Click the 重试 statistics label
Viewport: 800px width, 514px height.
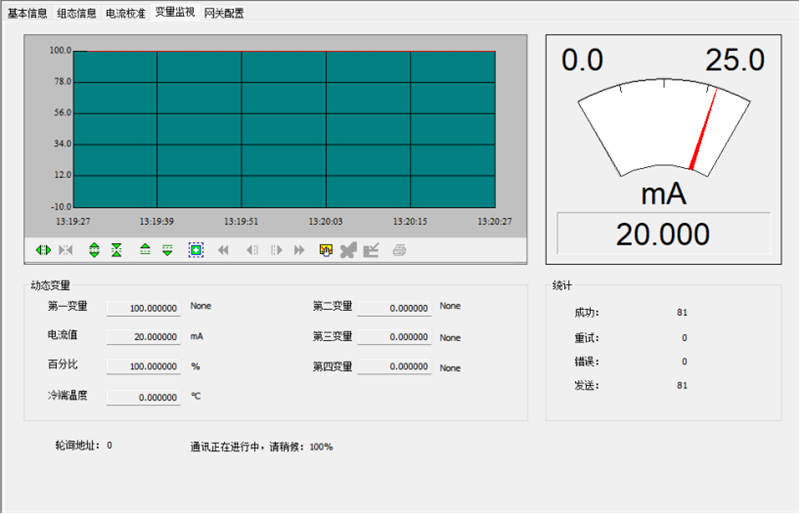point(587,338)
